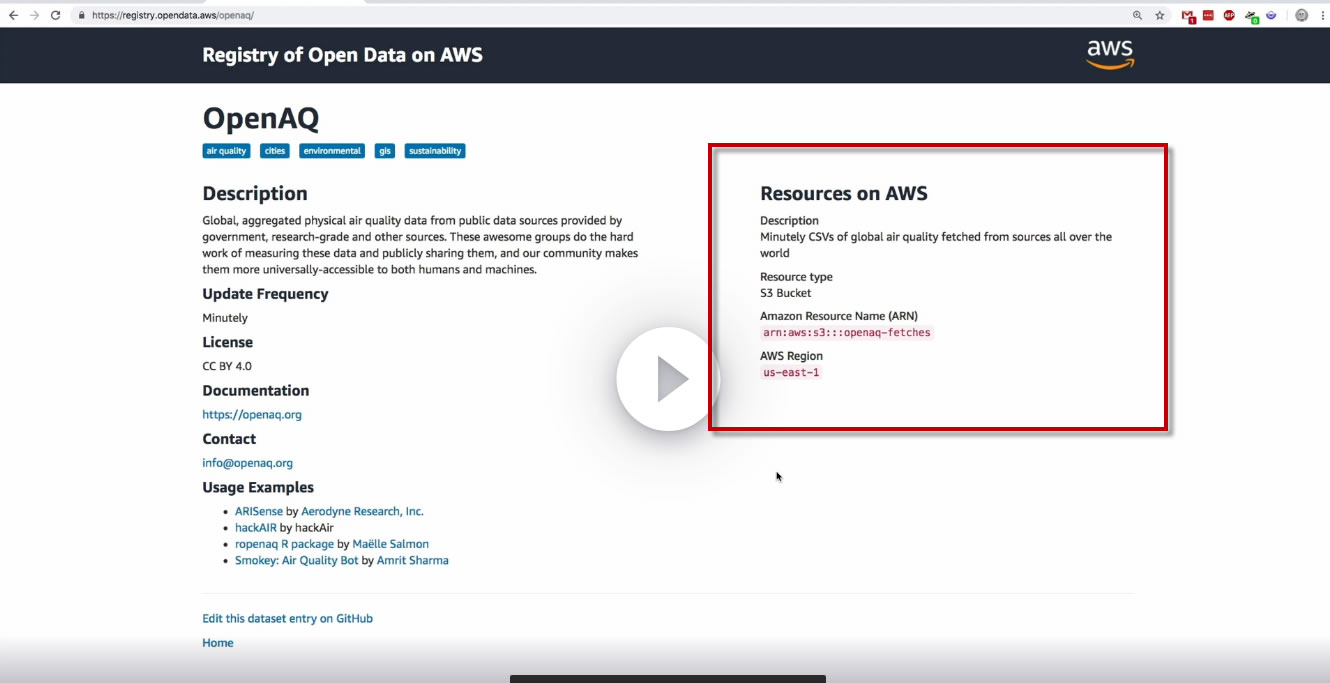This screenshot has width=1330, height=683.
Task: Click the 'CC BY 4.0' license text
Action: pos(227,366)
